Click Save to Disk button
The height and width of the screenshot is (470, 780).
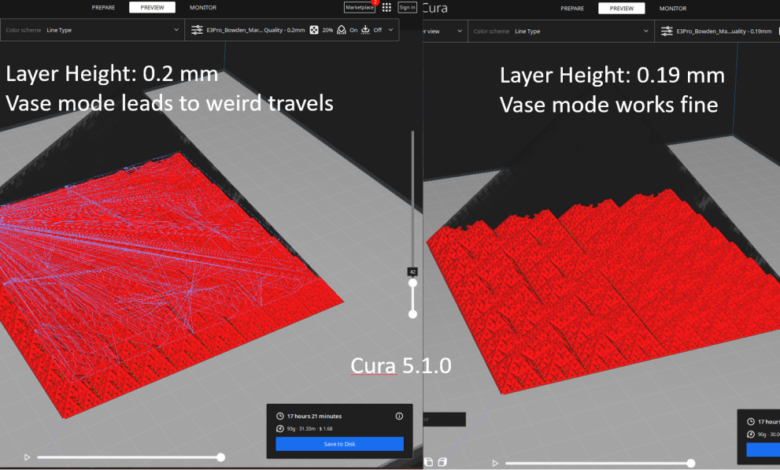tap(340, 444)
